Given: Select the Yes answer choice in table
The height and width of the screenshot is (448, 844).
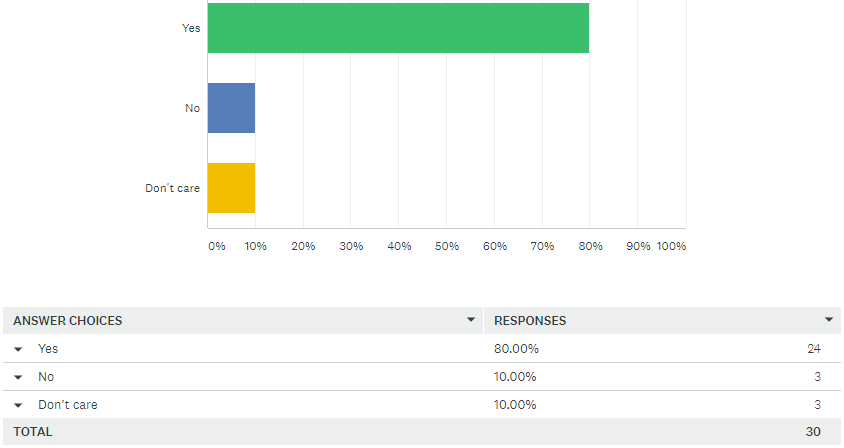Looking at the screenshot, I should [x=48, y=349].
